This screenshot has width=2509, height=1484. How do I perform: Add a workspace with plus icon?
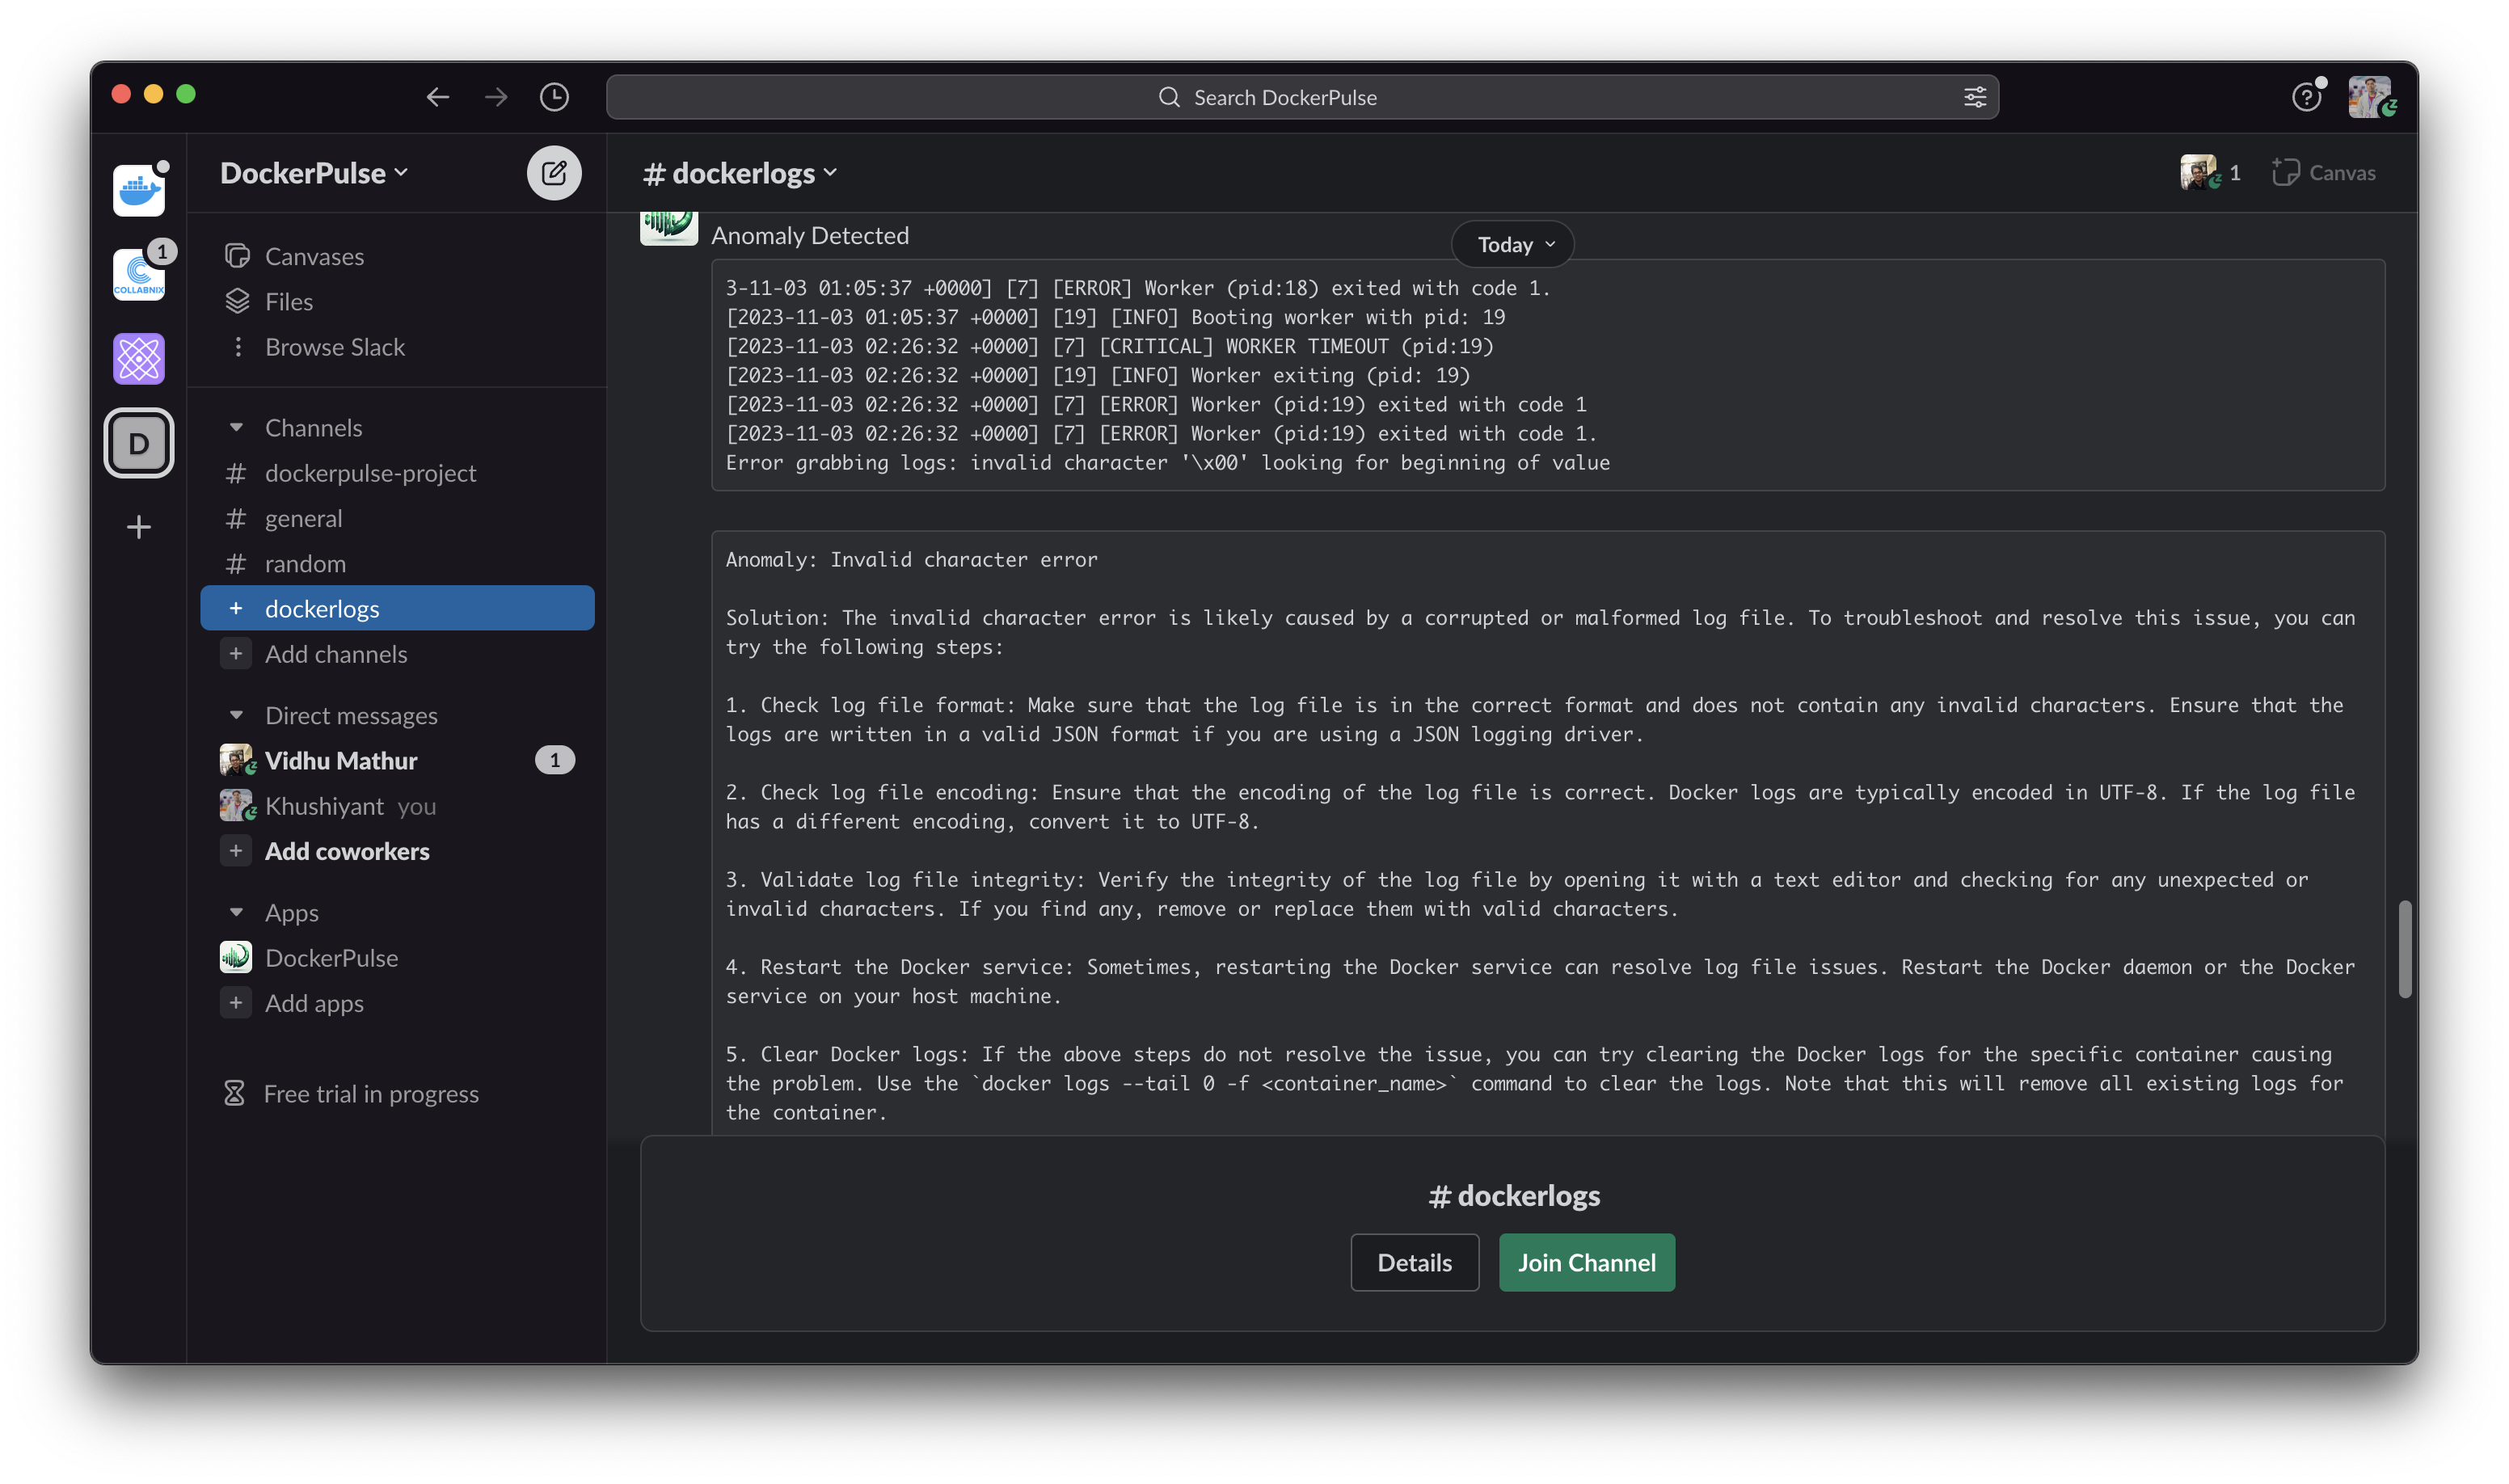pyautogui.click(x=139, y=527)
